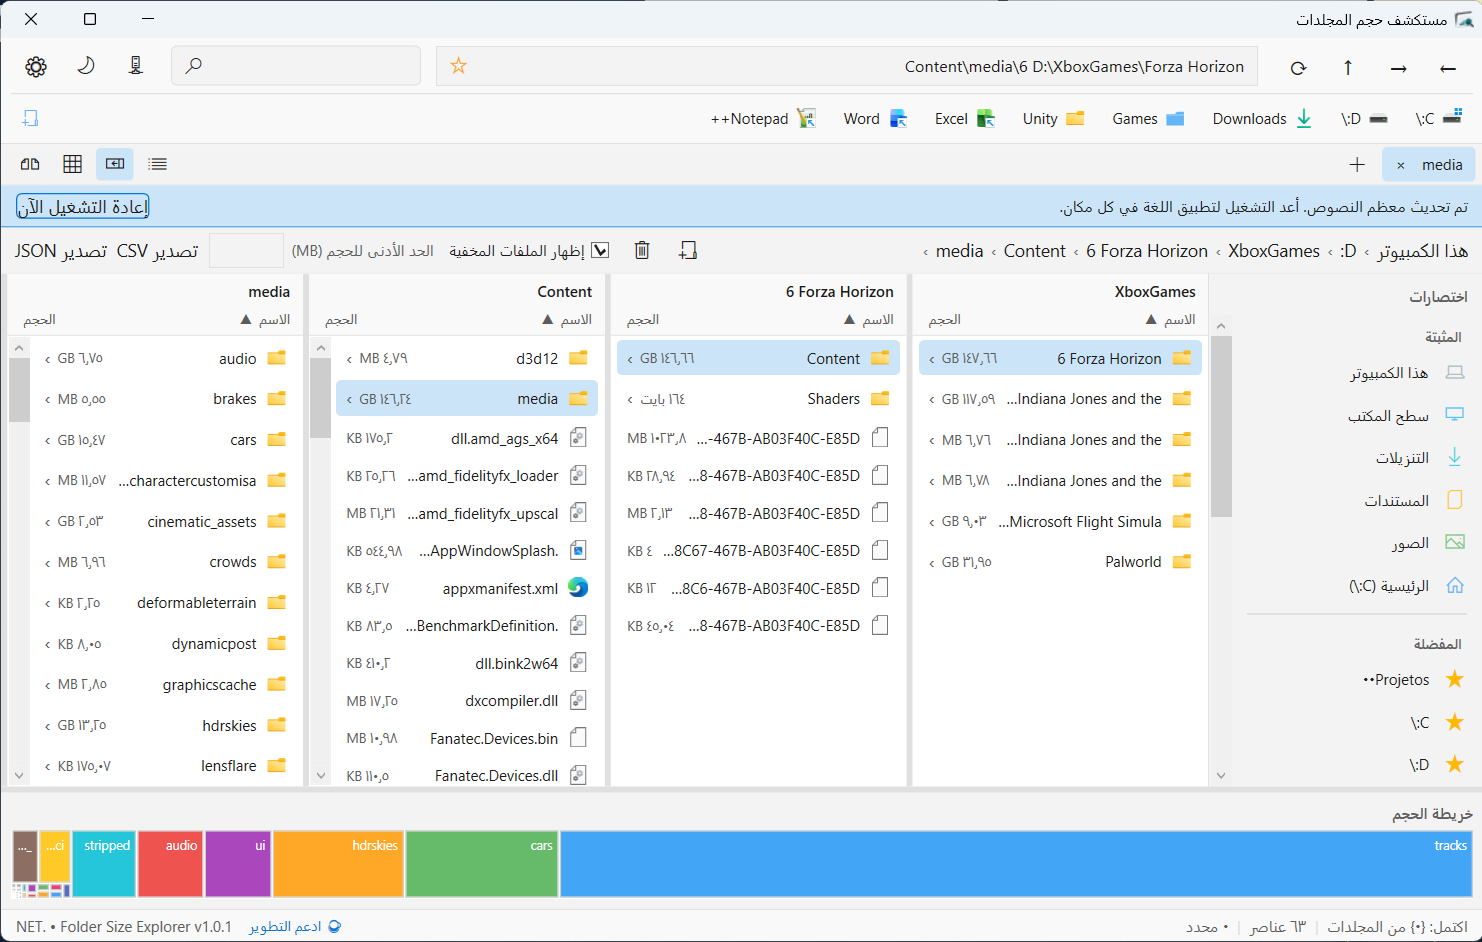Switch to dual-pane view icon

(x=30, y=164)
